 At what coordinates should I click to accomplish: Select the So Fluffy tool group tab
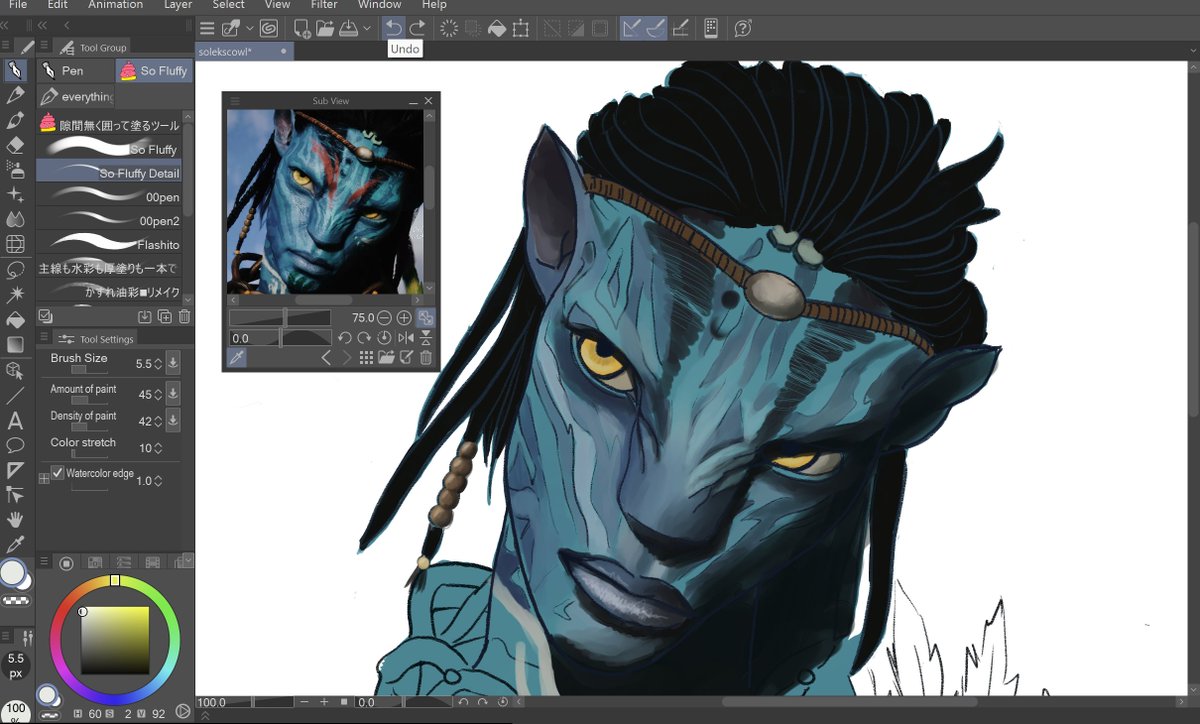click(x=154, y=71)
